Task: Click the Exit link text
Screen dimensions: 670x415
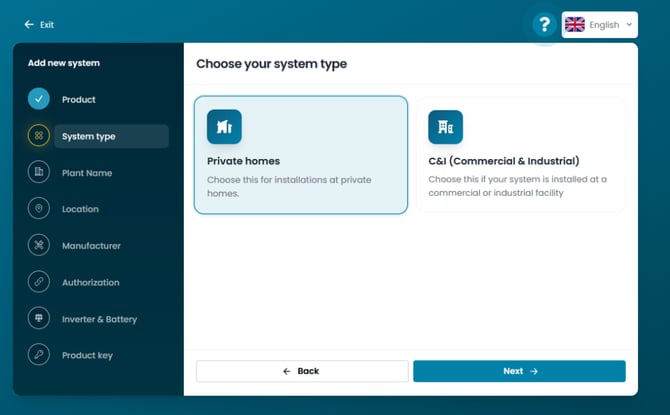Action: pos(47,25)
